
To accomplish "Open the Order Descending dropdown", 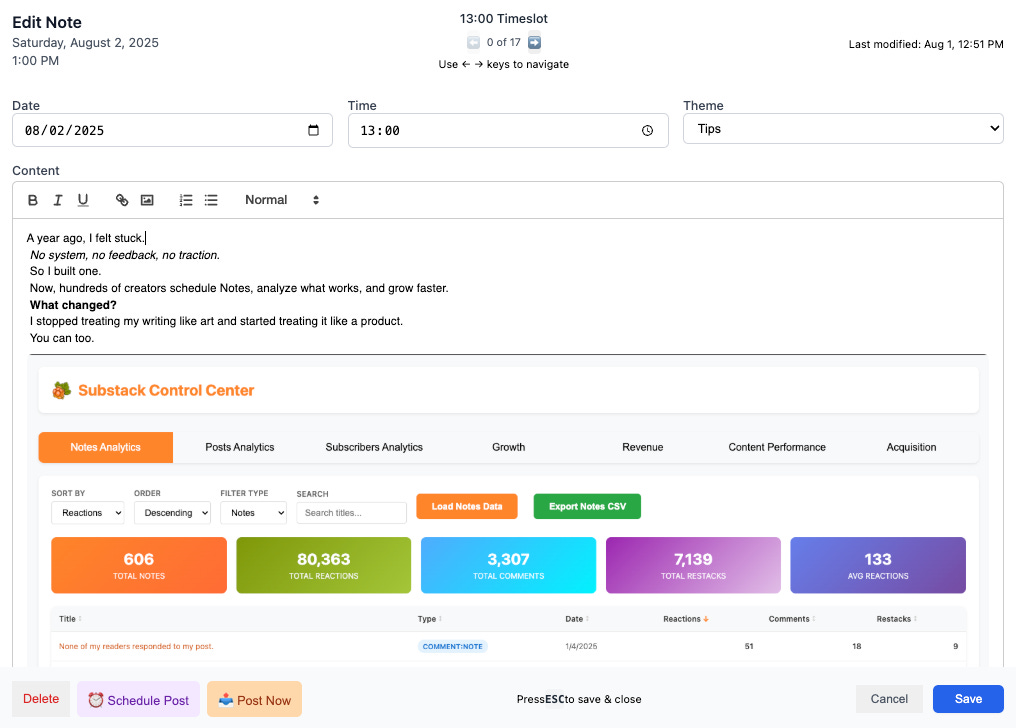I will pyautogui.click(x=172, y=513).
